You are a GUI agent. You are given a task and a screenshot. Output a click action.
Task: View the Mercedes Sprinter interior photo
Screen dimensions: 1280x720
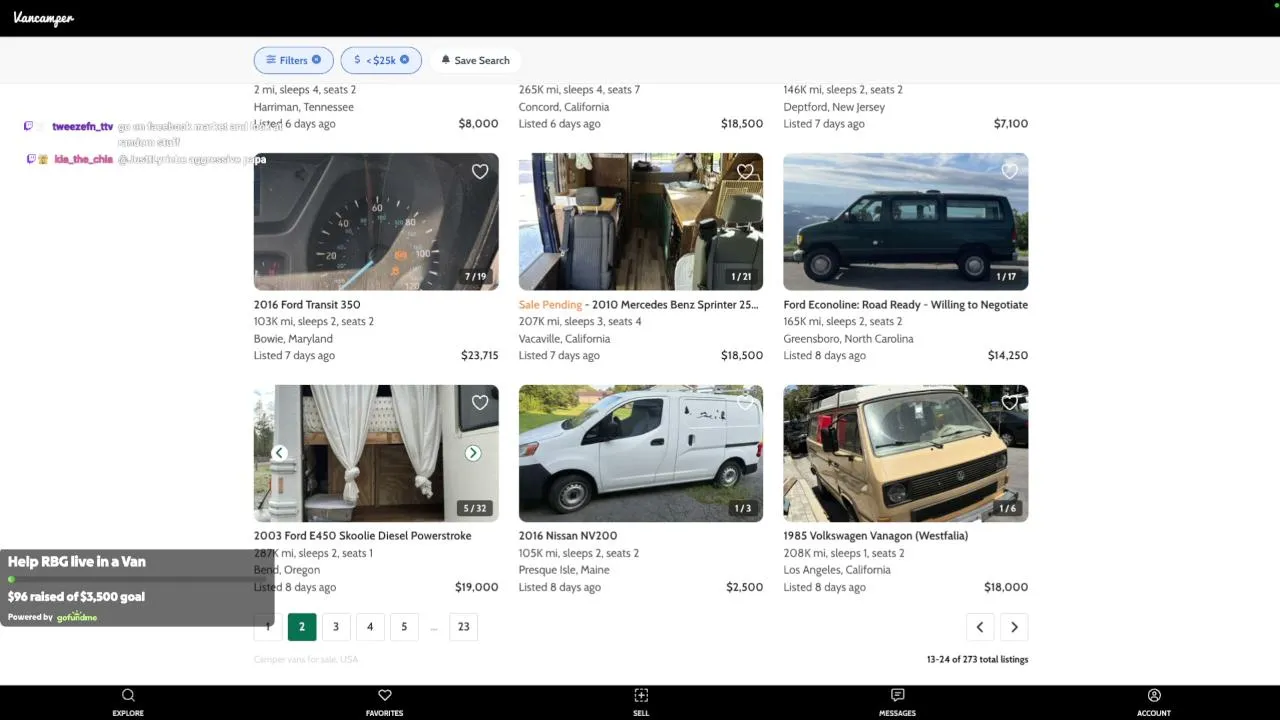(641, 222)
